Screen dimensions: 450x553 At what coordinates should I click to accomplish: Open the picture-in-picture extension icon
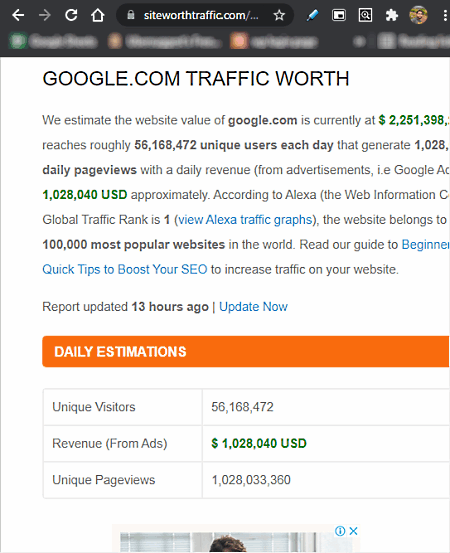click(x=339, y=15)
